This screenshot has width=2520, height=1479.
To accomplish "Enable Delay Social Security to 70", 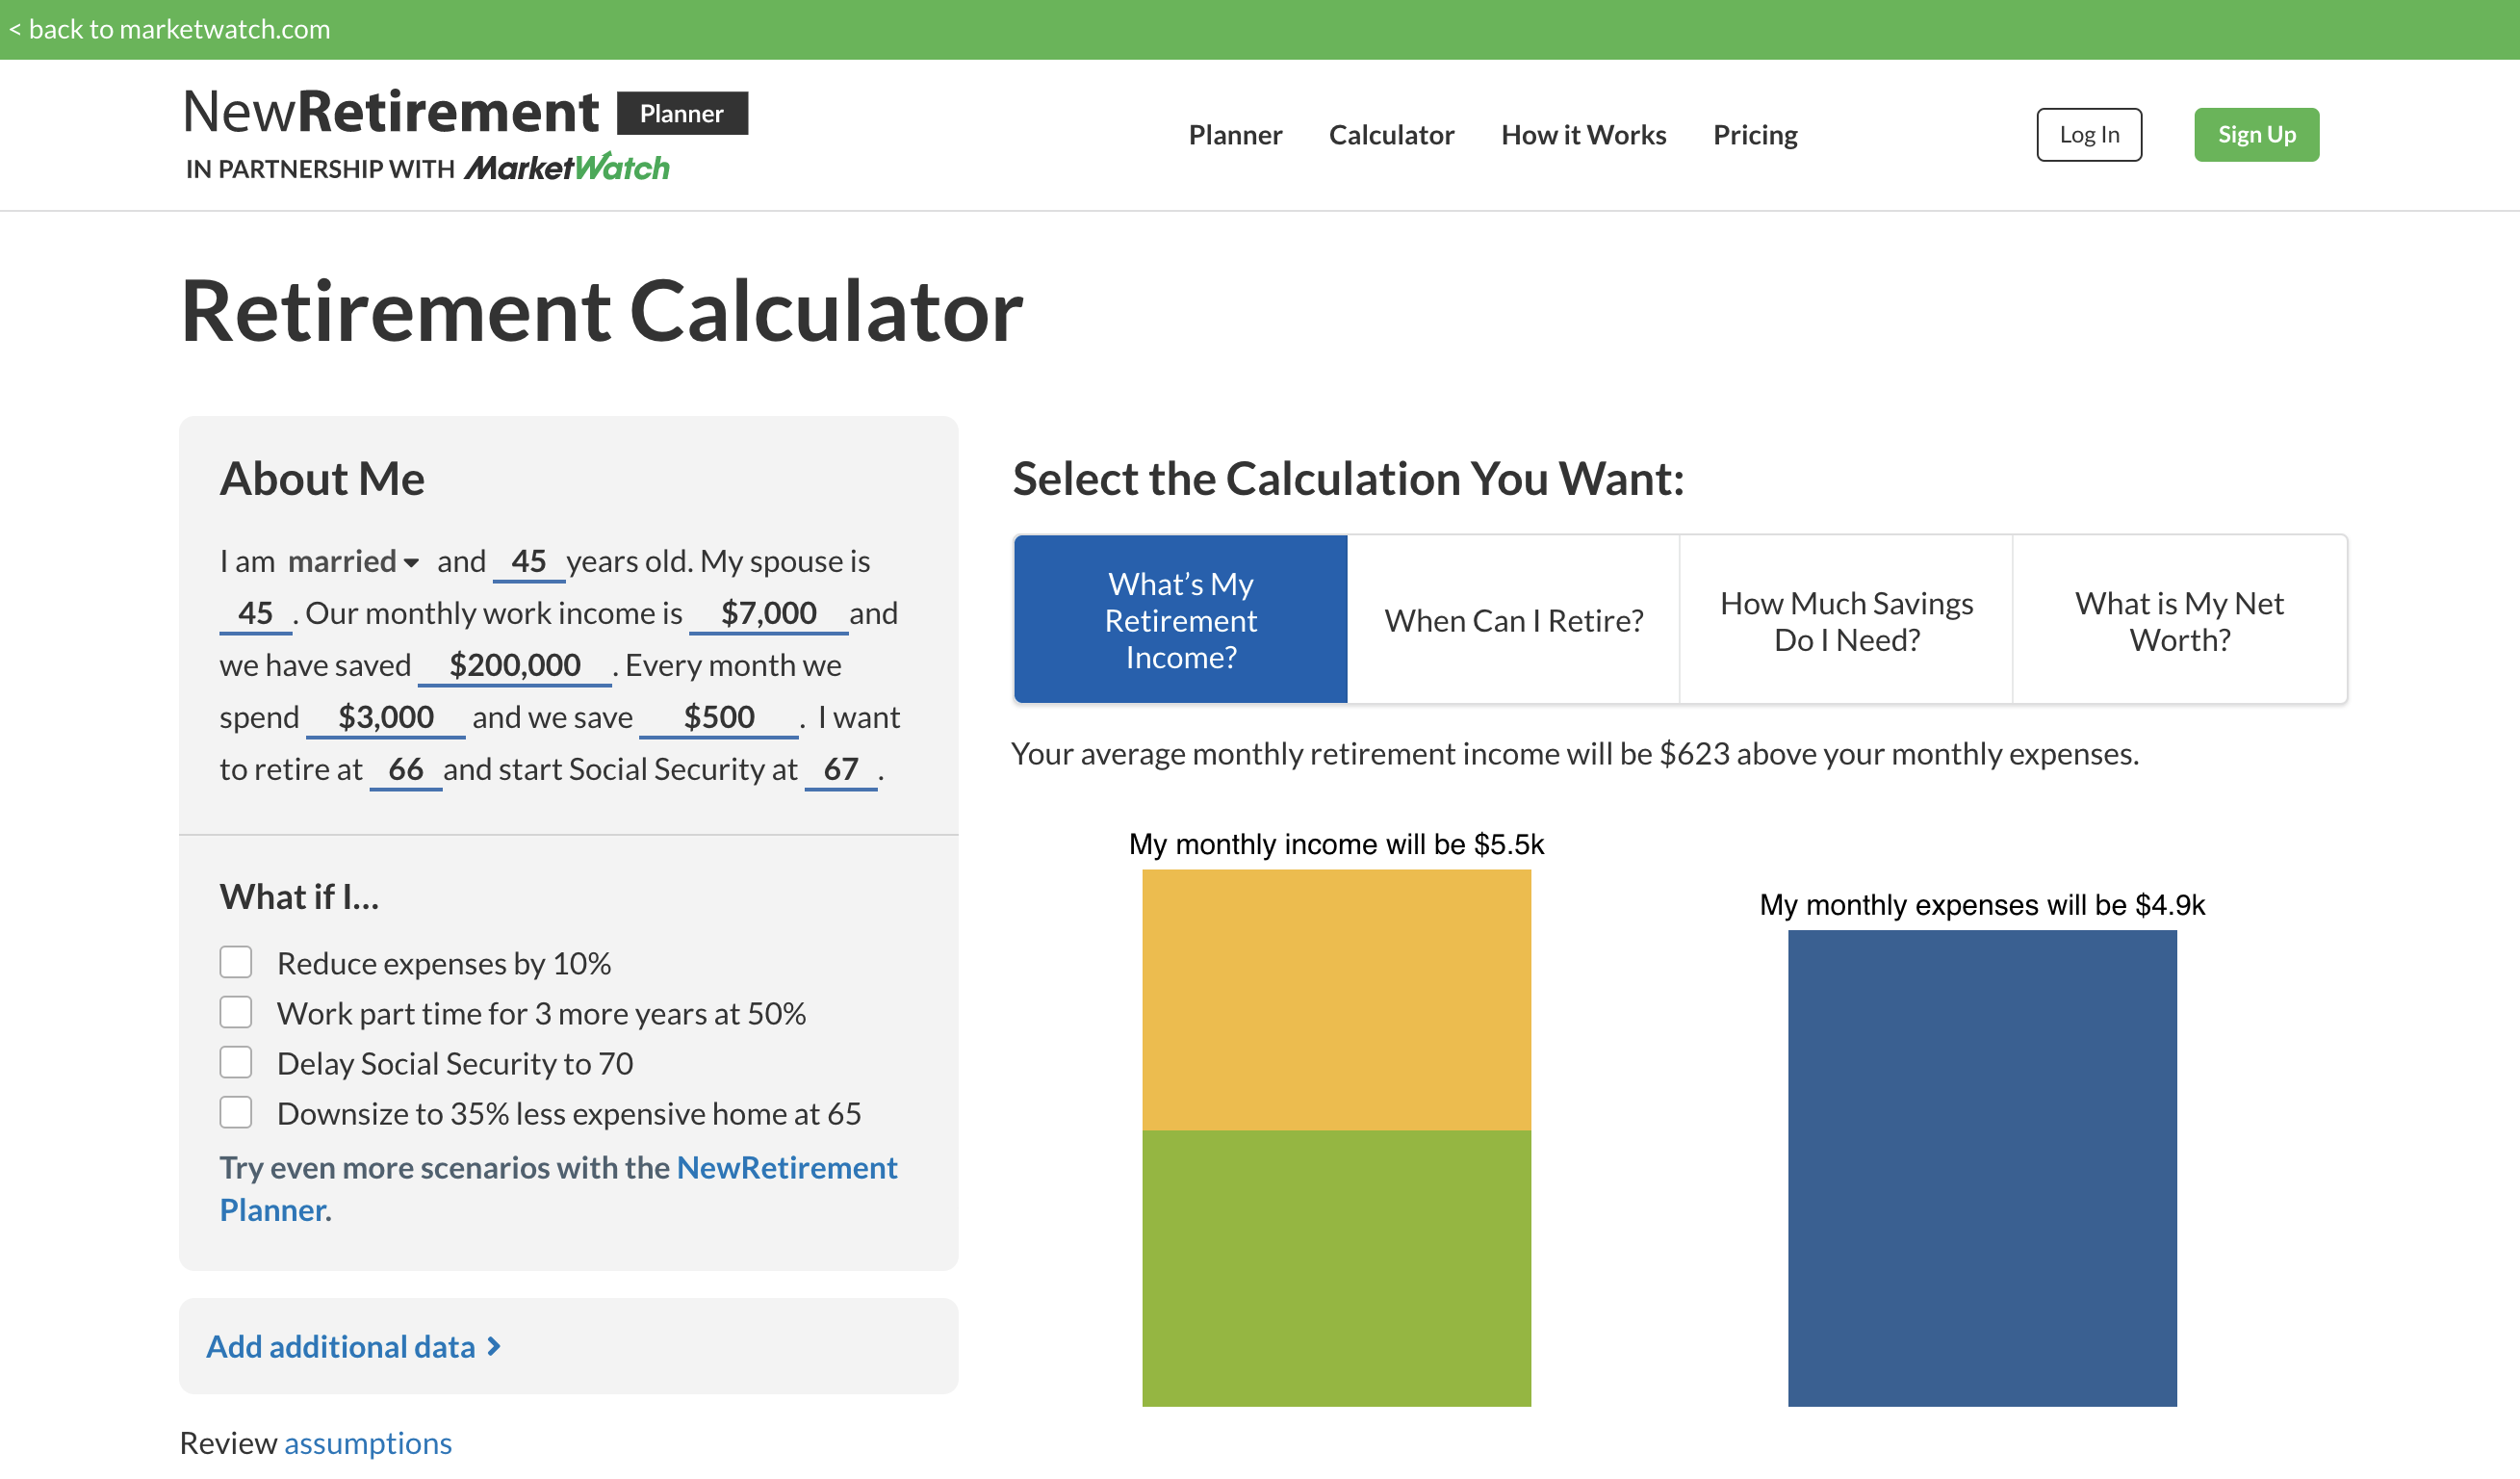I will [236, 1062].
